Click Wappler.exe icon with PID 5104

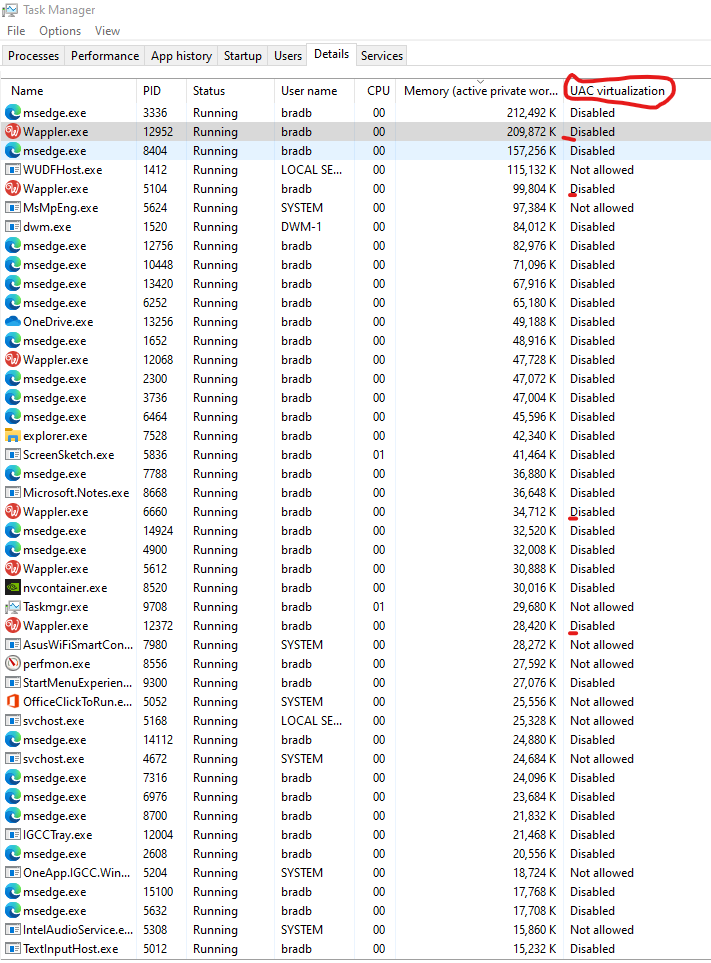pyautogui.click(x=12, y=189)
